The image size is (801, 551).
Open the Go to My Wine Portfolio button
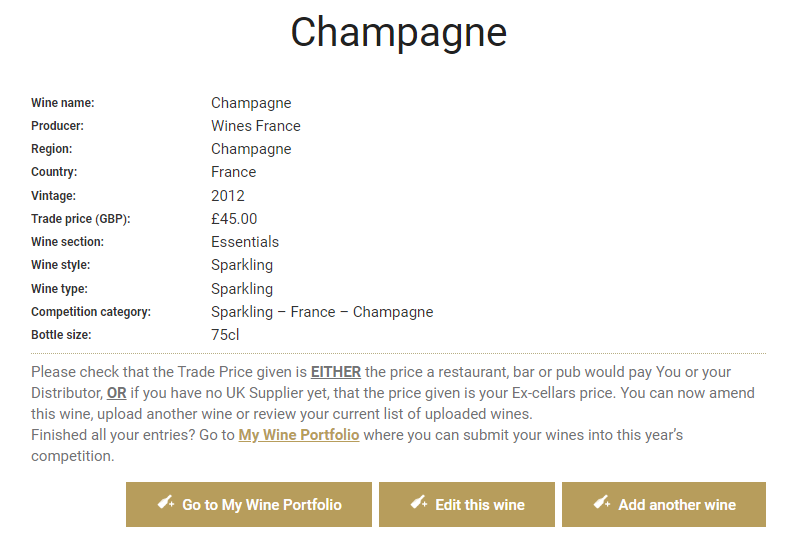pyautogui.click(x=249, y=505)
